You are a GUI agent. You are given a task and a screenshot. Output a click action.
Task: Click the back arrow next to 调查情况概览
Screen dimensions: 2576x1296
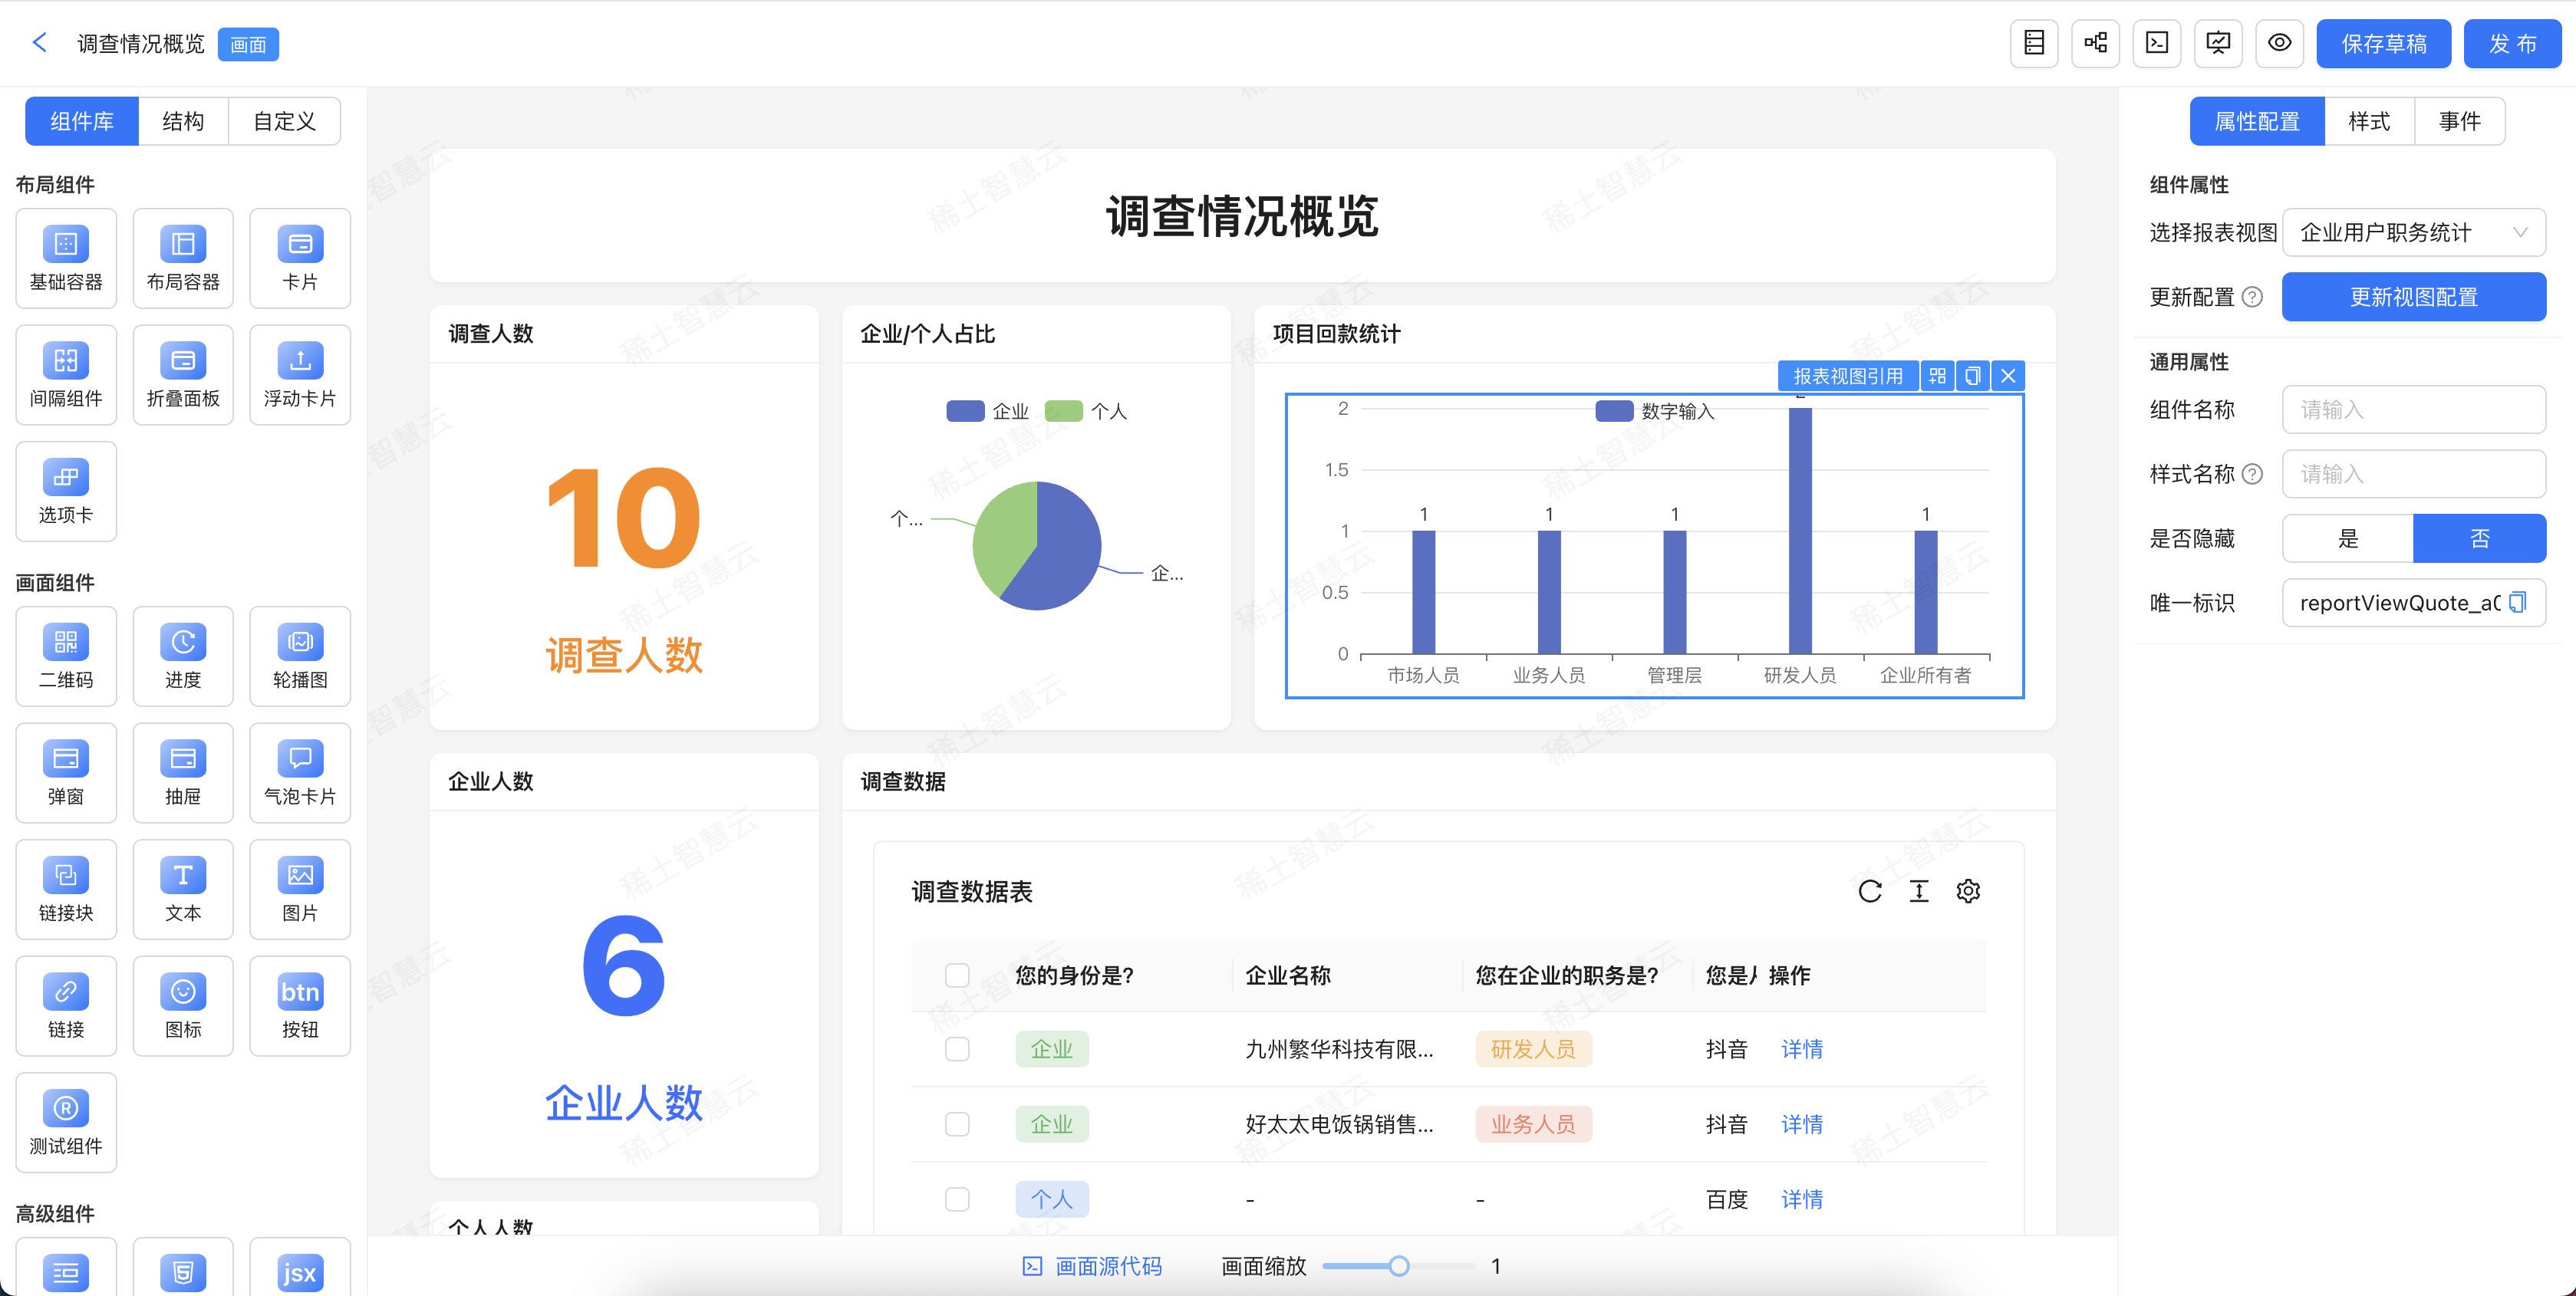pos(40,42)
